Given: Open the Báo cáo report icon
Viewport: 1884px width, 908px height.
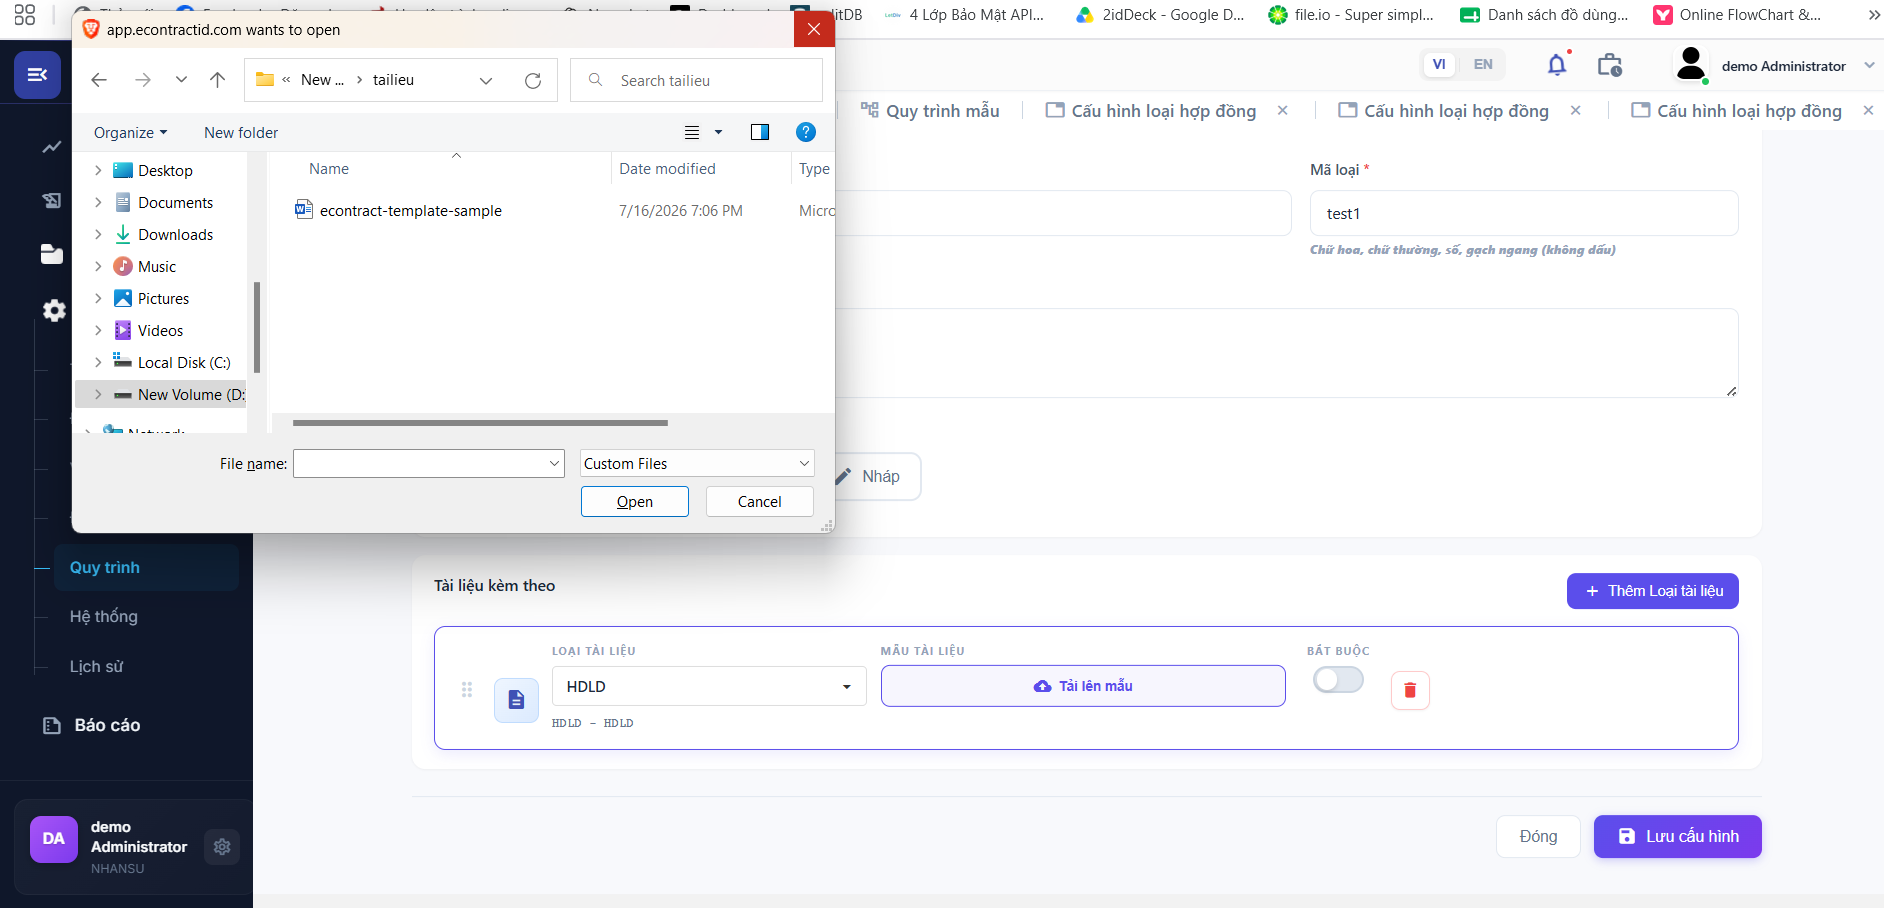Looking at the screenshot, I should click(52, 725).
